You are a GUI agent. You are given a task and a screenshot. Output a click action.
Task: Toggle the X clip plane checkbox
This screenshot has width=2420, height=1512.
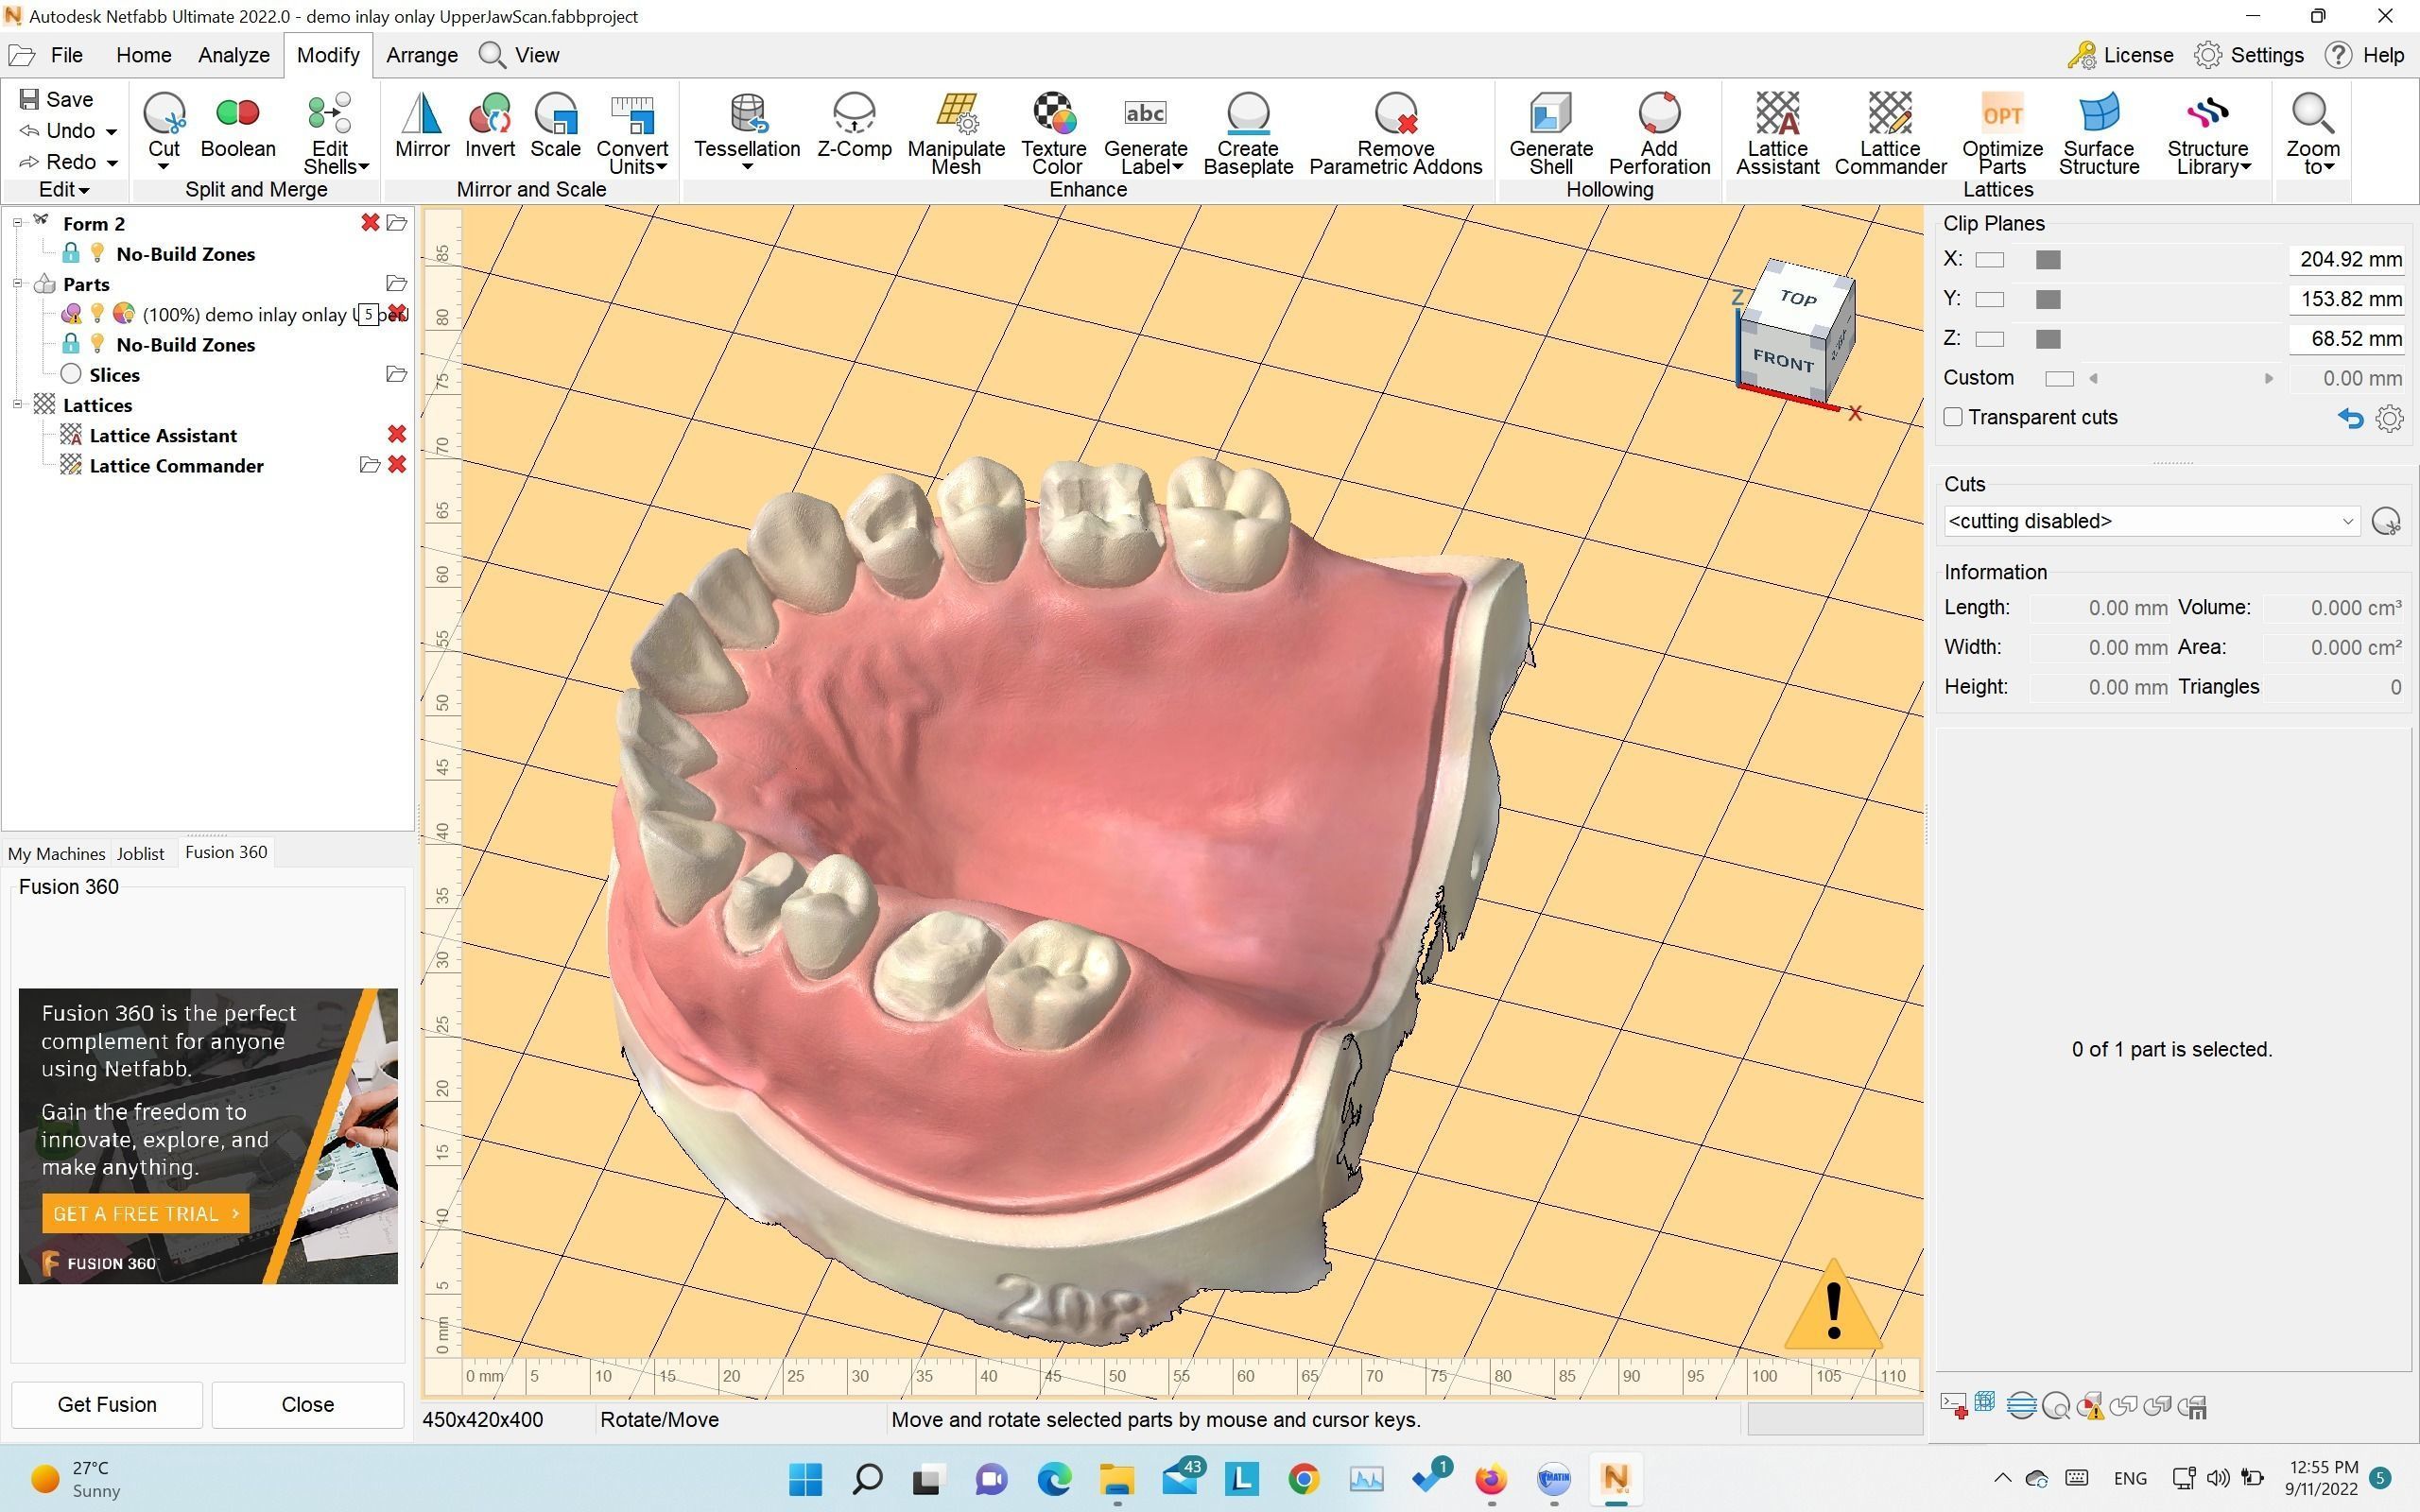click(1989, 260)
